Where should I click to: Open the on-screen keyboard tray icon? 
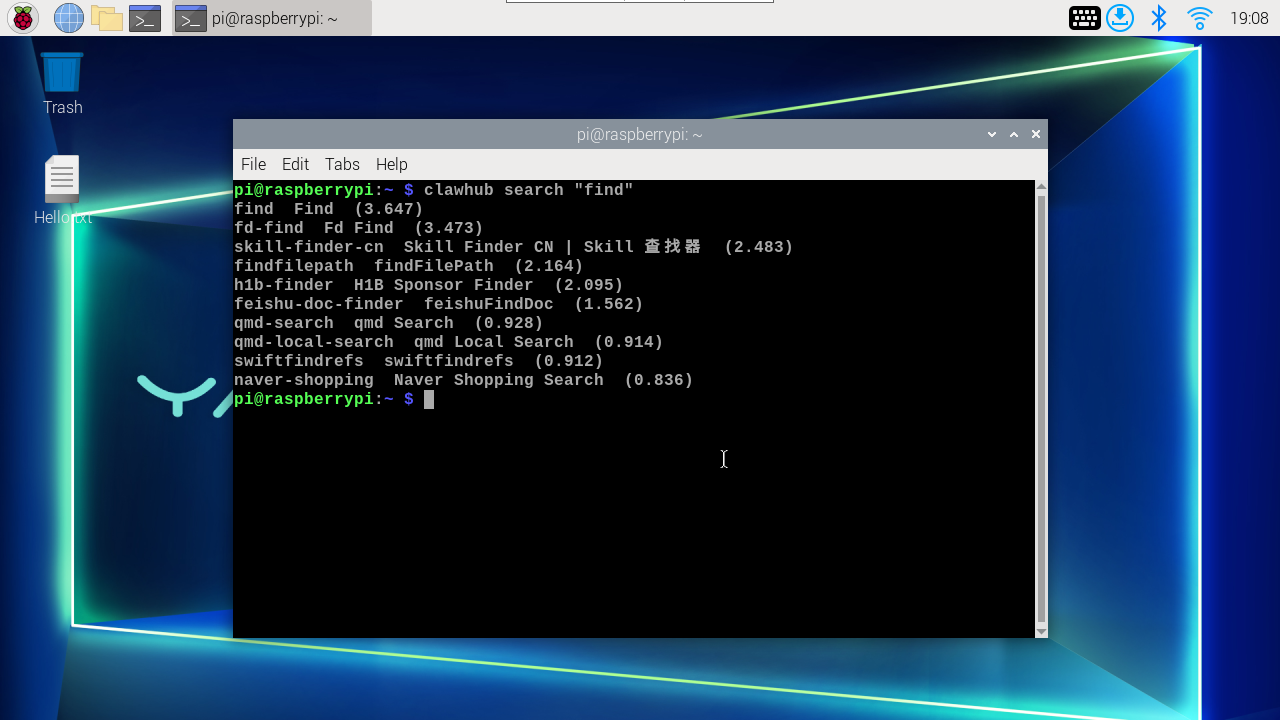[x=1085, y=18]
